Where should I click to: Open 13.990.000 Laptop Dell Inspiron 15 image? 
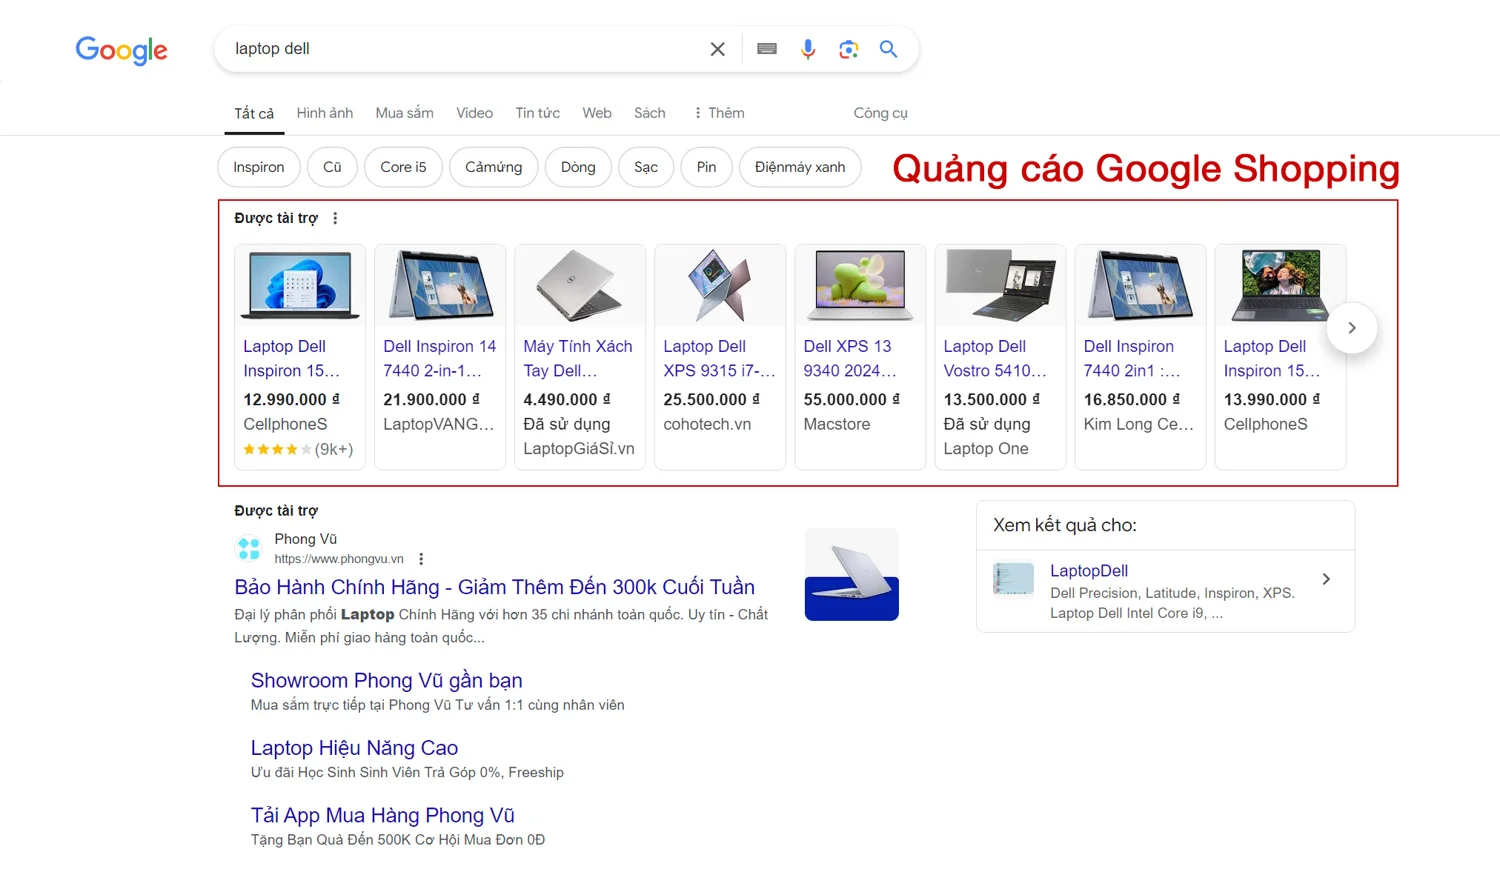[1280, 285]
